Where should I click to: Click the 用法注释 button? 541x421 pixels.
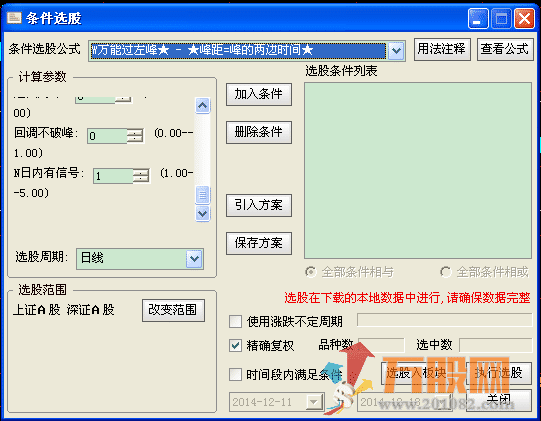(442, 49)
